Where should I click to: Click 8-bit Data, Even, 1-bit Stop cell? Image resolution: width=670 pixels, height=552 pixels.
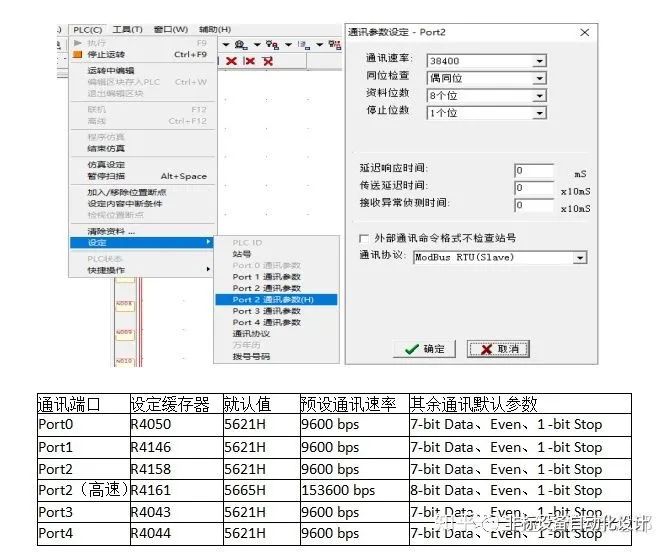click(x=520, y=490)
